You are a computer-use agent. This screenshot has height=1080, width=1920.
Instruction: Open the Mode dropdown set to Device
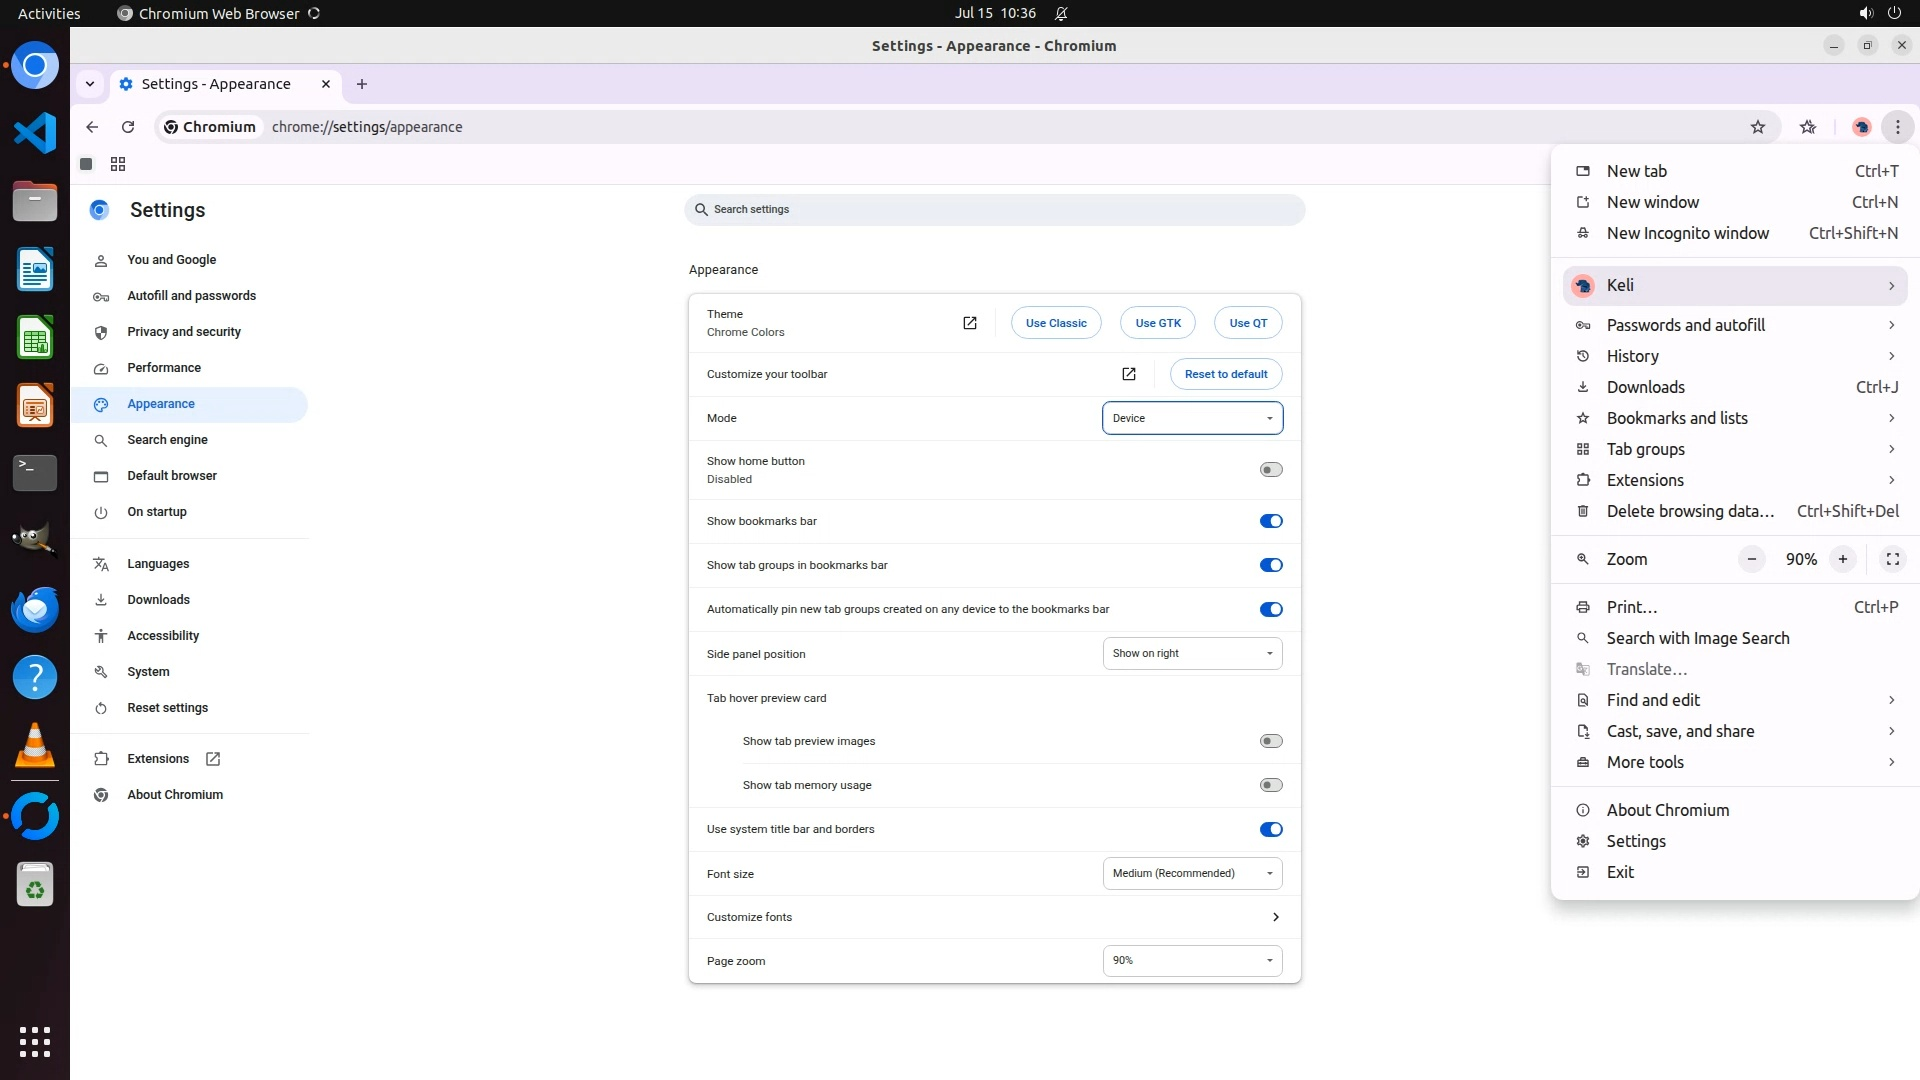click(x=1192, y=418)
